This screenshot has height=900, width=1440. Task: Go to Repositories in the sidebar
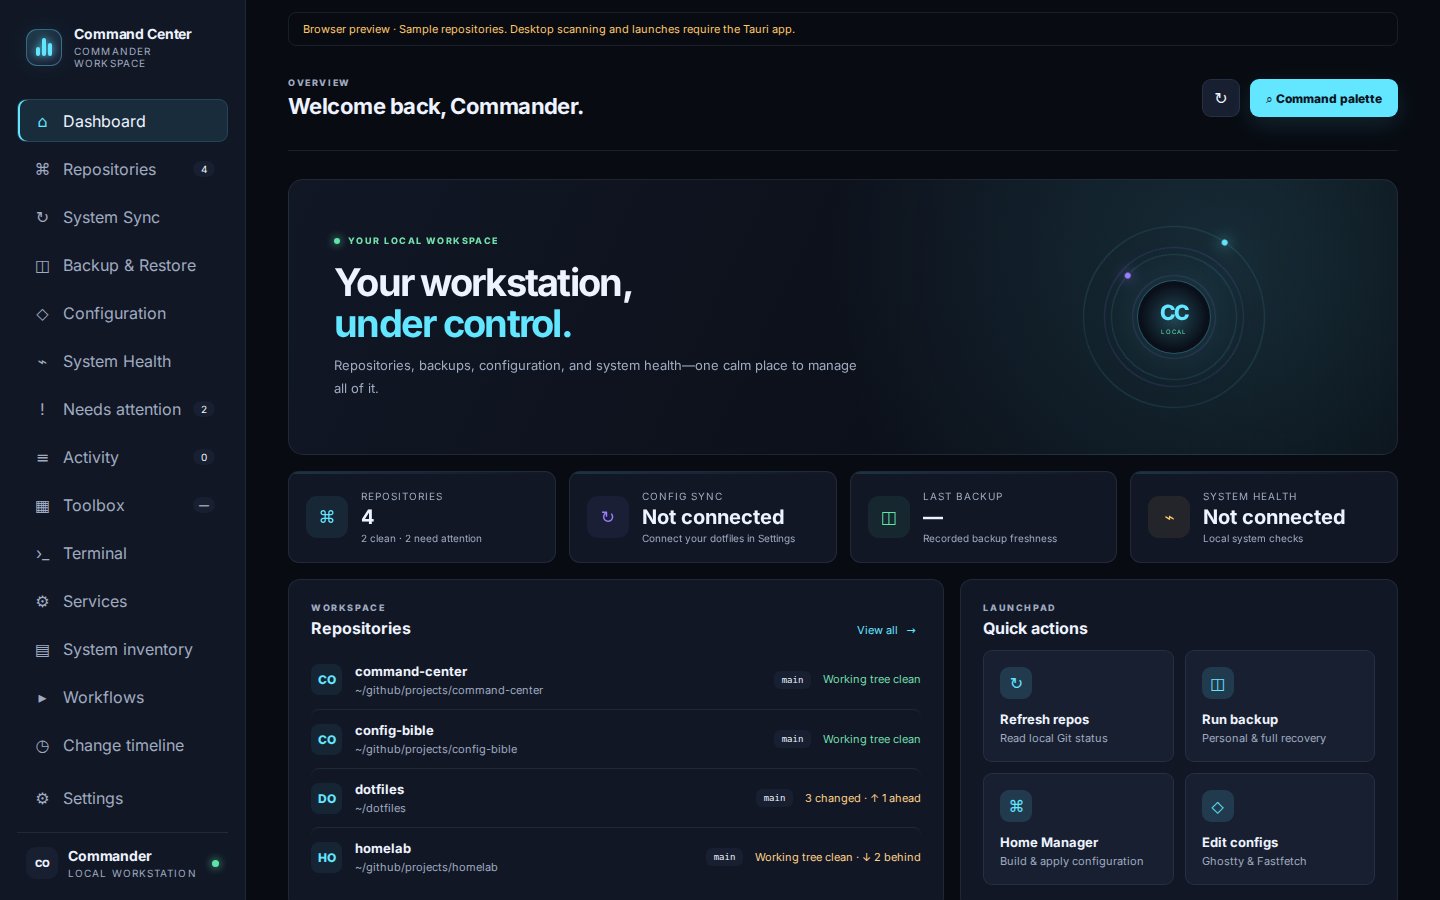[123, 169]
